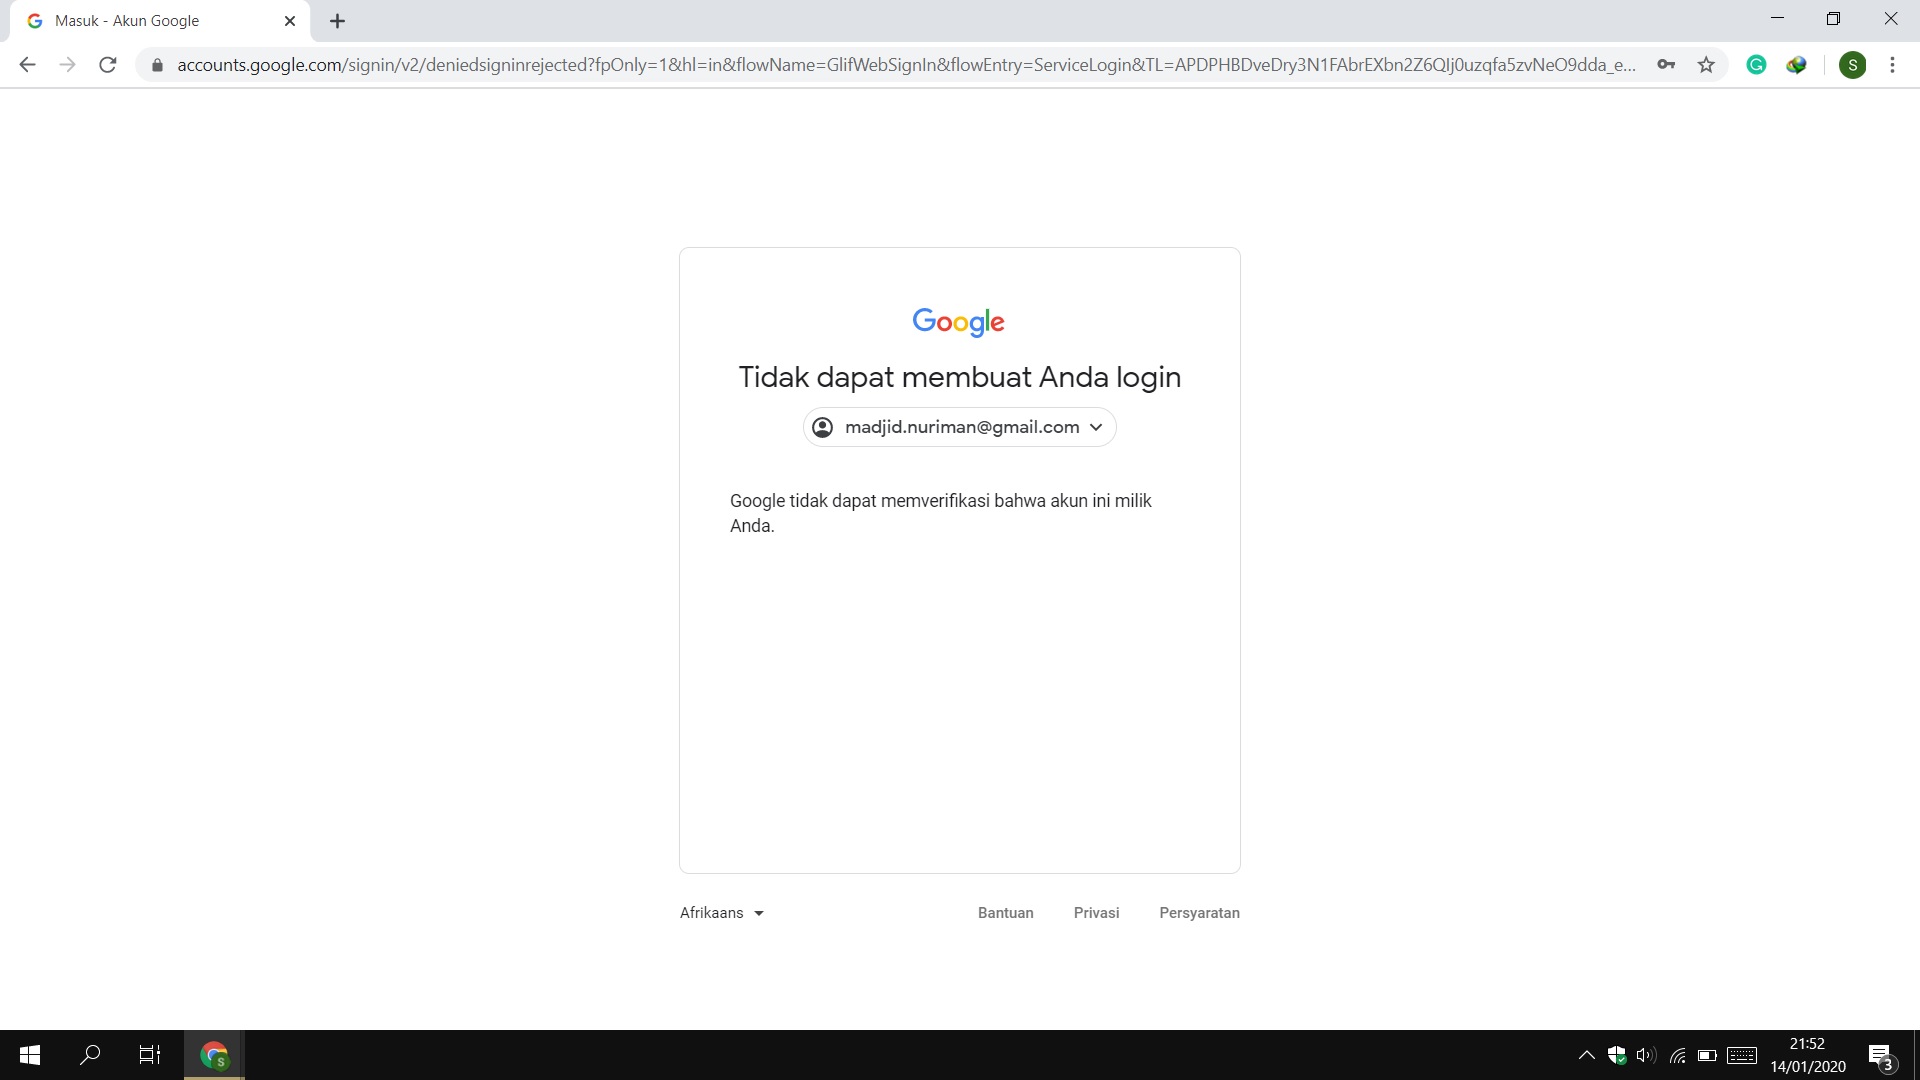
Task: Click the colorful extension icon beside Grammarly
Action: 1796,65
